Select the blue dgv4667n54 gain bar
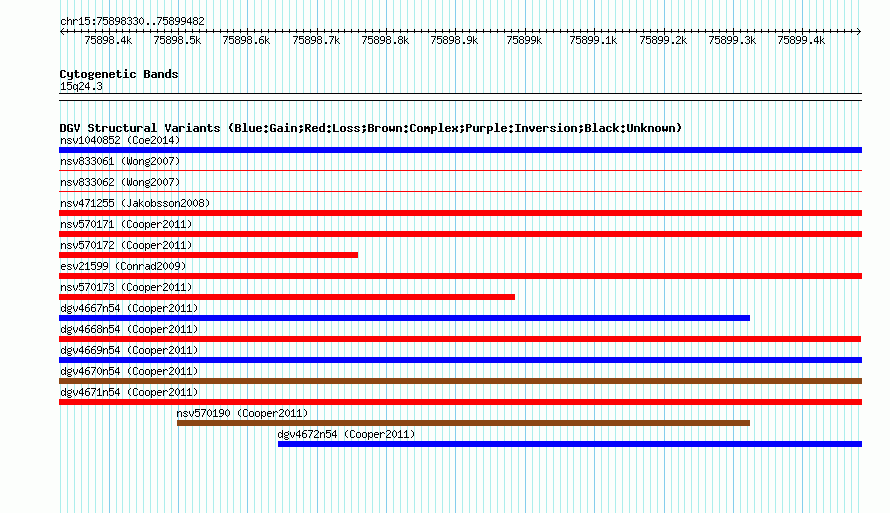890x513 pixels. 404,318
